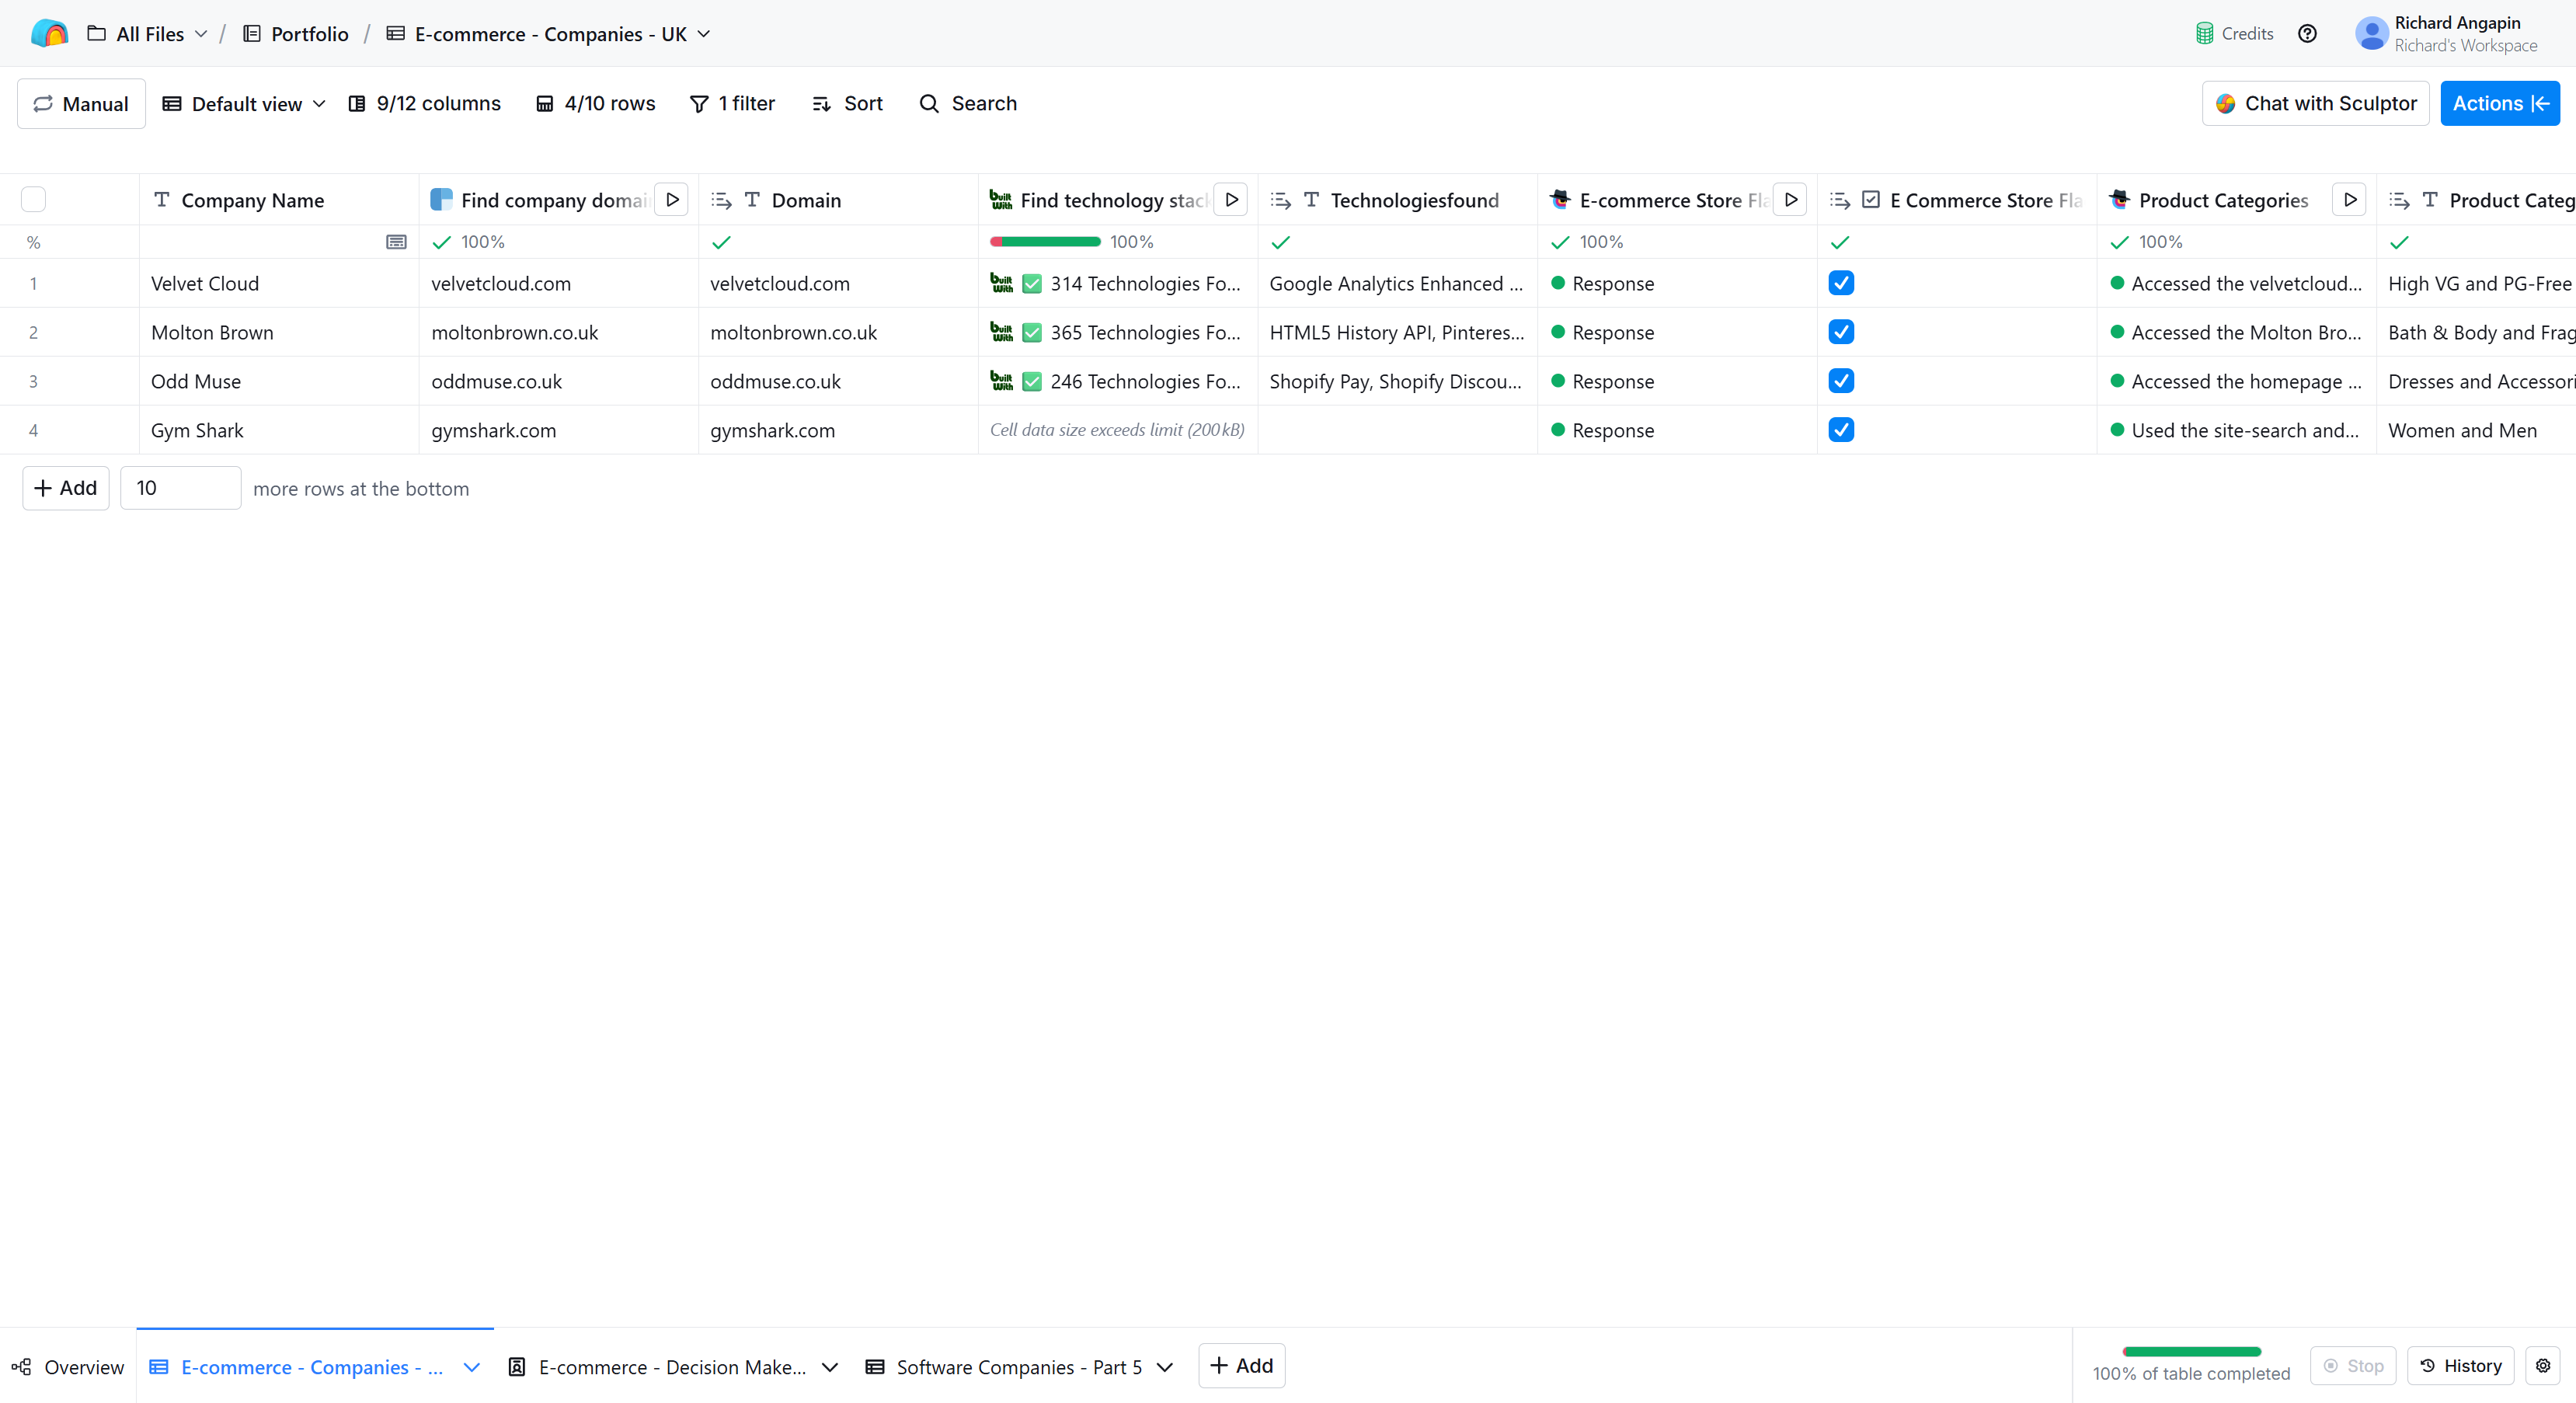Click the description icon in Company Name column

coord(396,242)
